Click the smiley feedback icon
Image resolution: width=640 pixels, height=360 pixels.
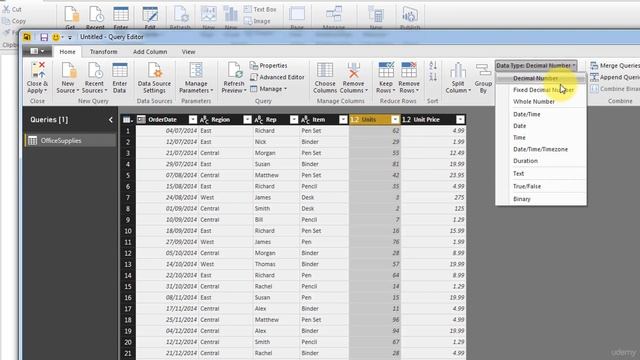pos(56,37)
